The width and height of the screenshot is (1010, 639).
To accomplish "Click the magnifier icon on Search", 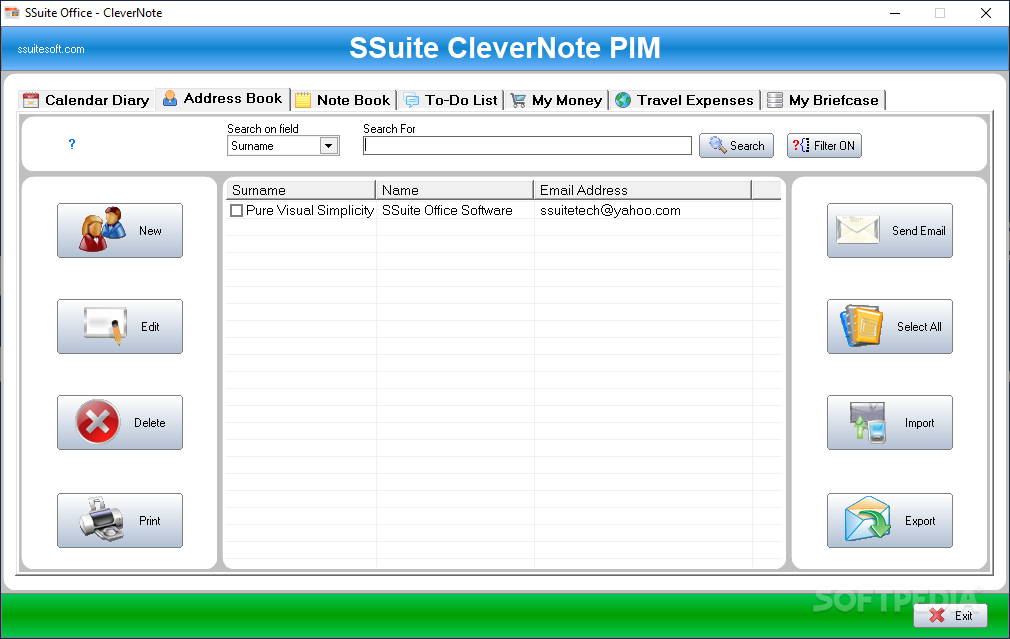I will tap(718, 145).
